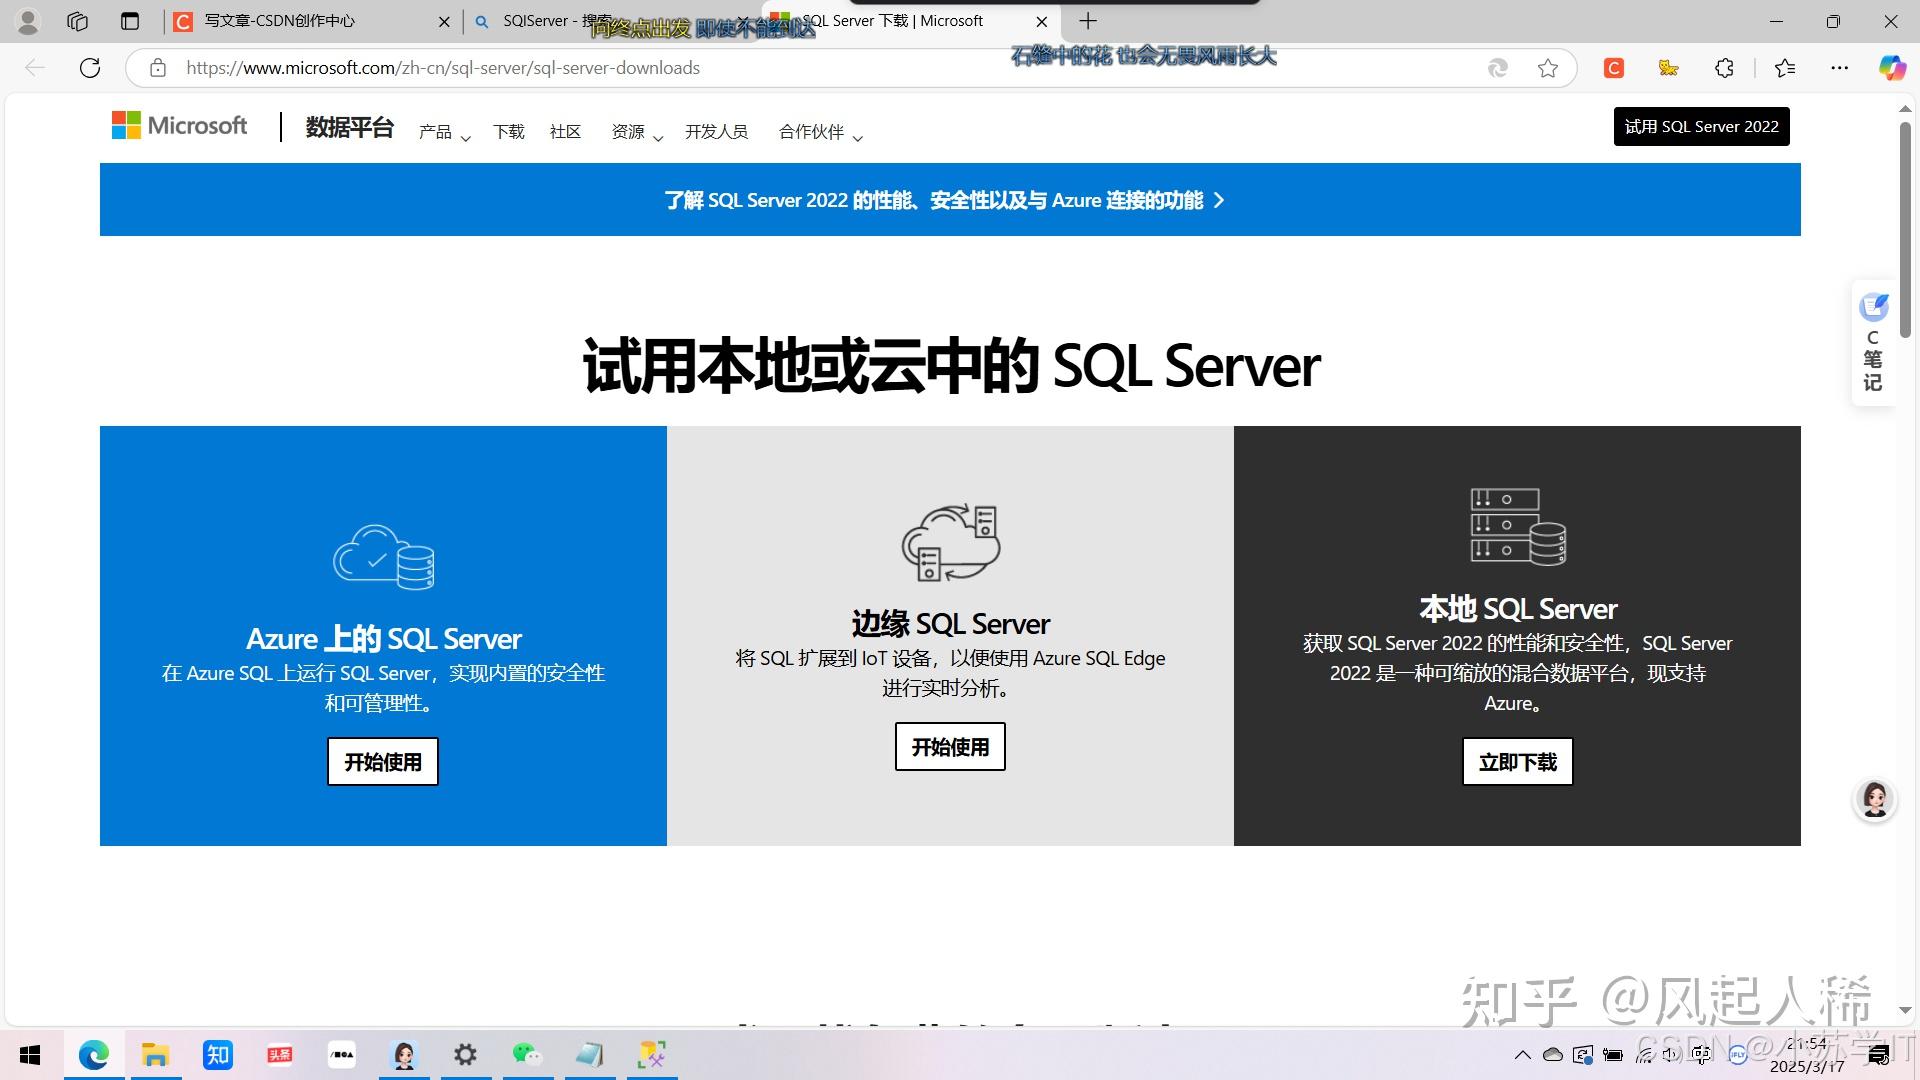
Task: Open the iFLY input tray icon
Action: (x=1737, y=1054)
